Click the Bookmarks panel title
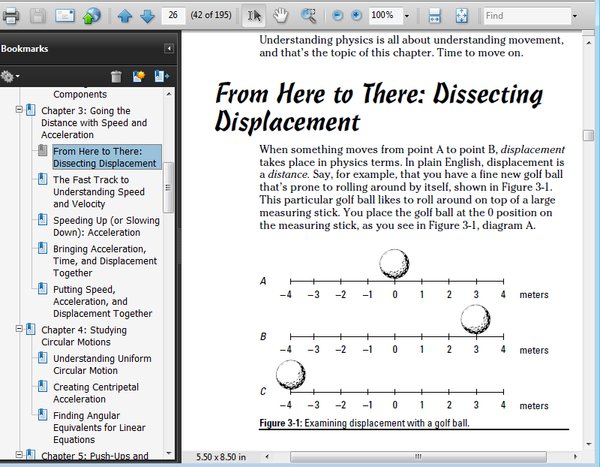 pos(24,49)
